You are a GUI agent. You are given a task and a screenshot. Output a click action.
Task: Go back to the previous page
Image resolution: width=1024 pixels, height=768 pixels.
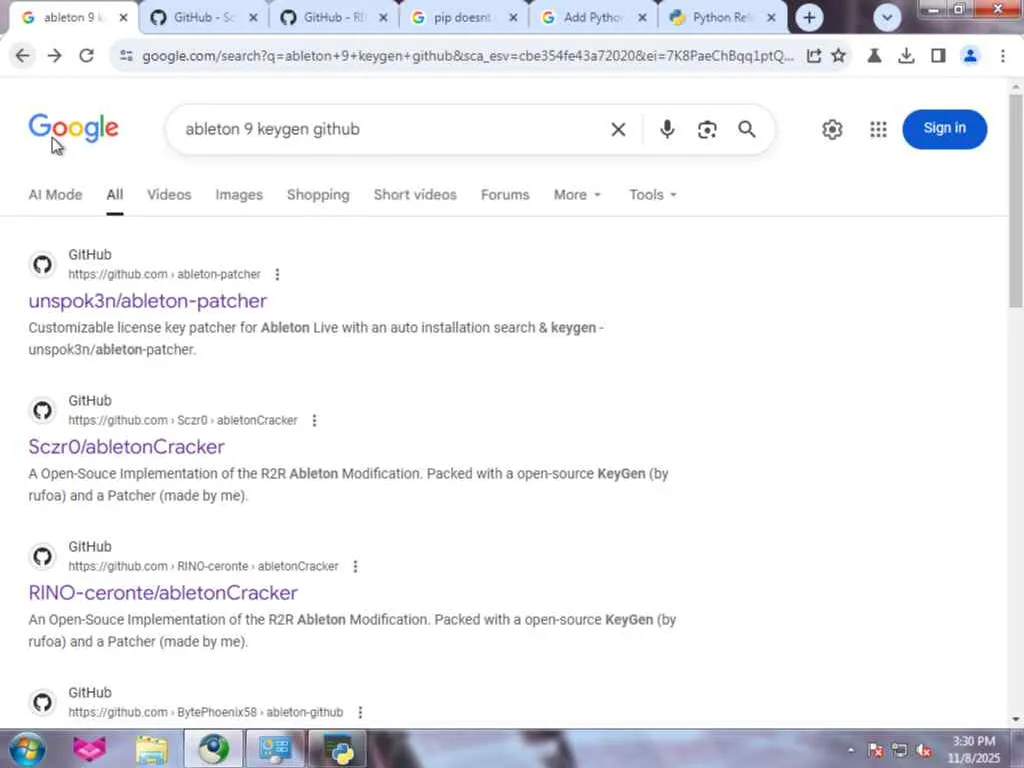click(x=23, y=56)
